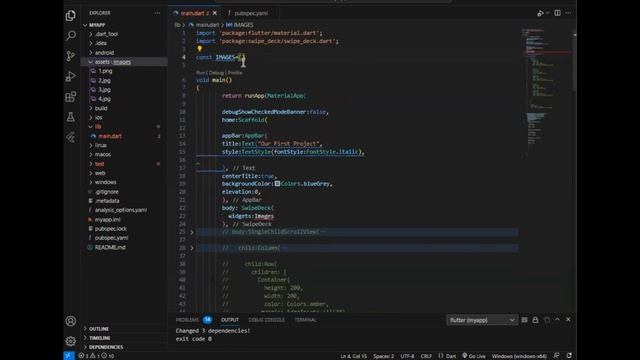Screen dimensions: 640x360
Task: Expand the windows folder
Action: 105,182
